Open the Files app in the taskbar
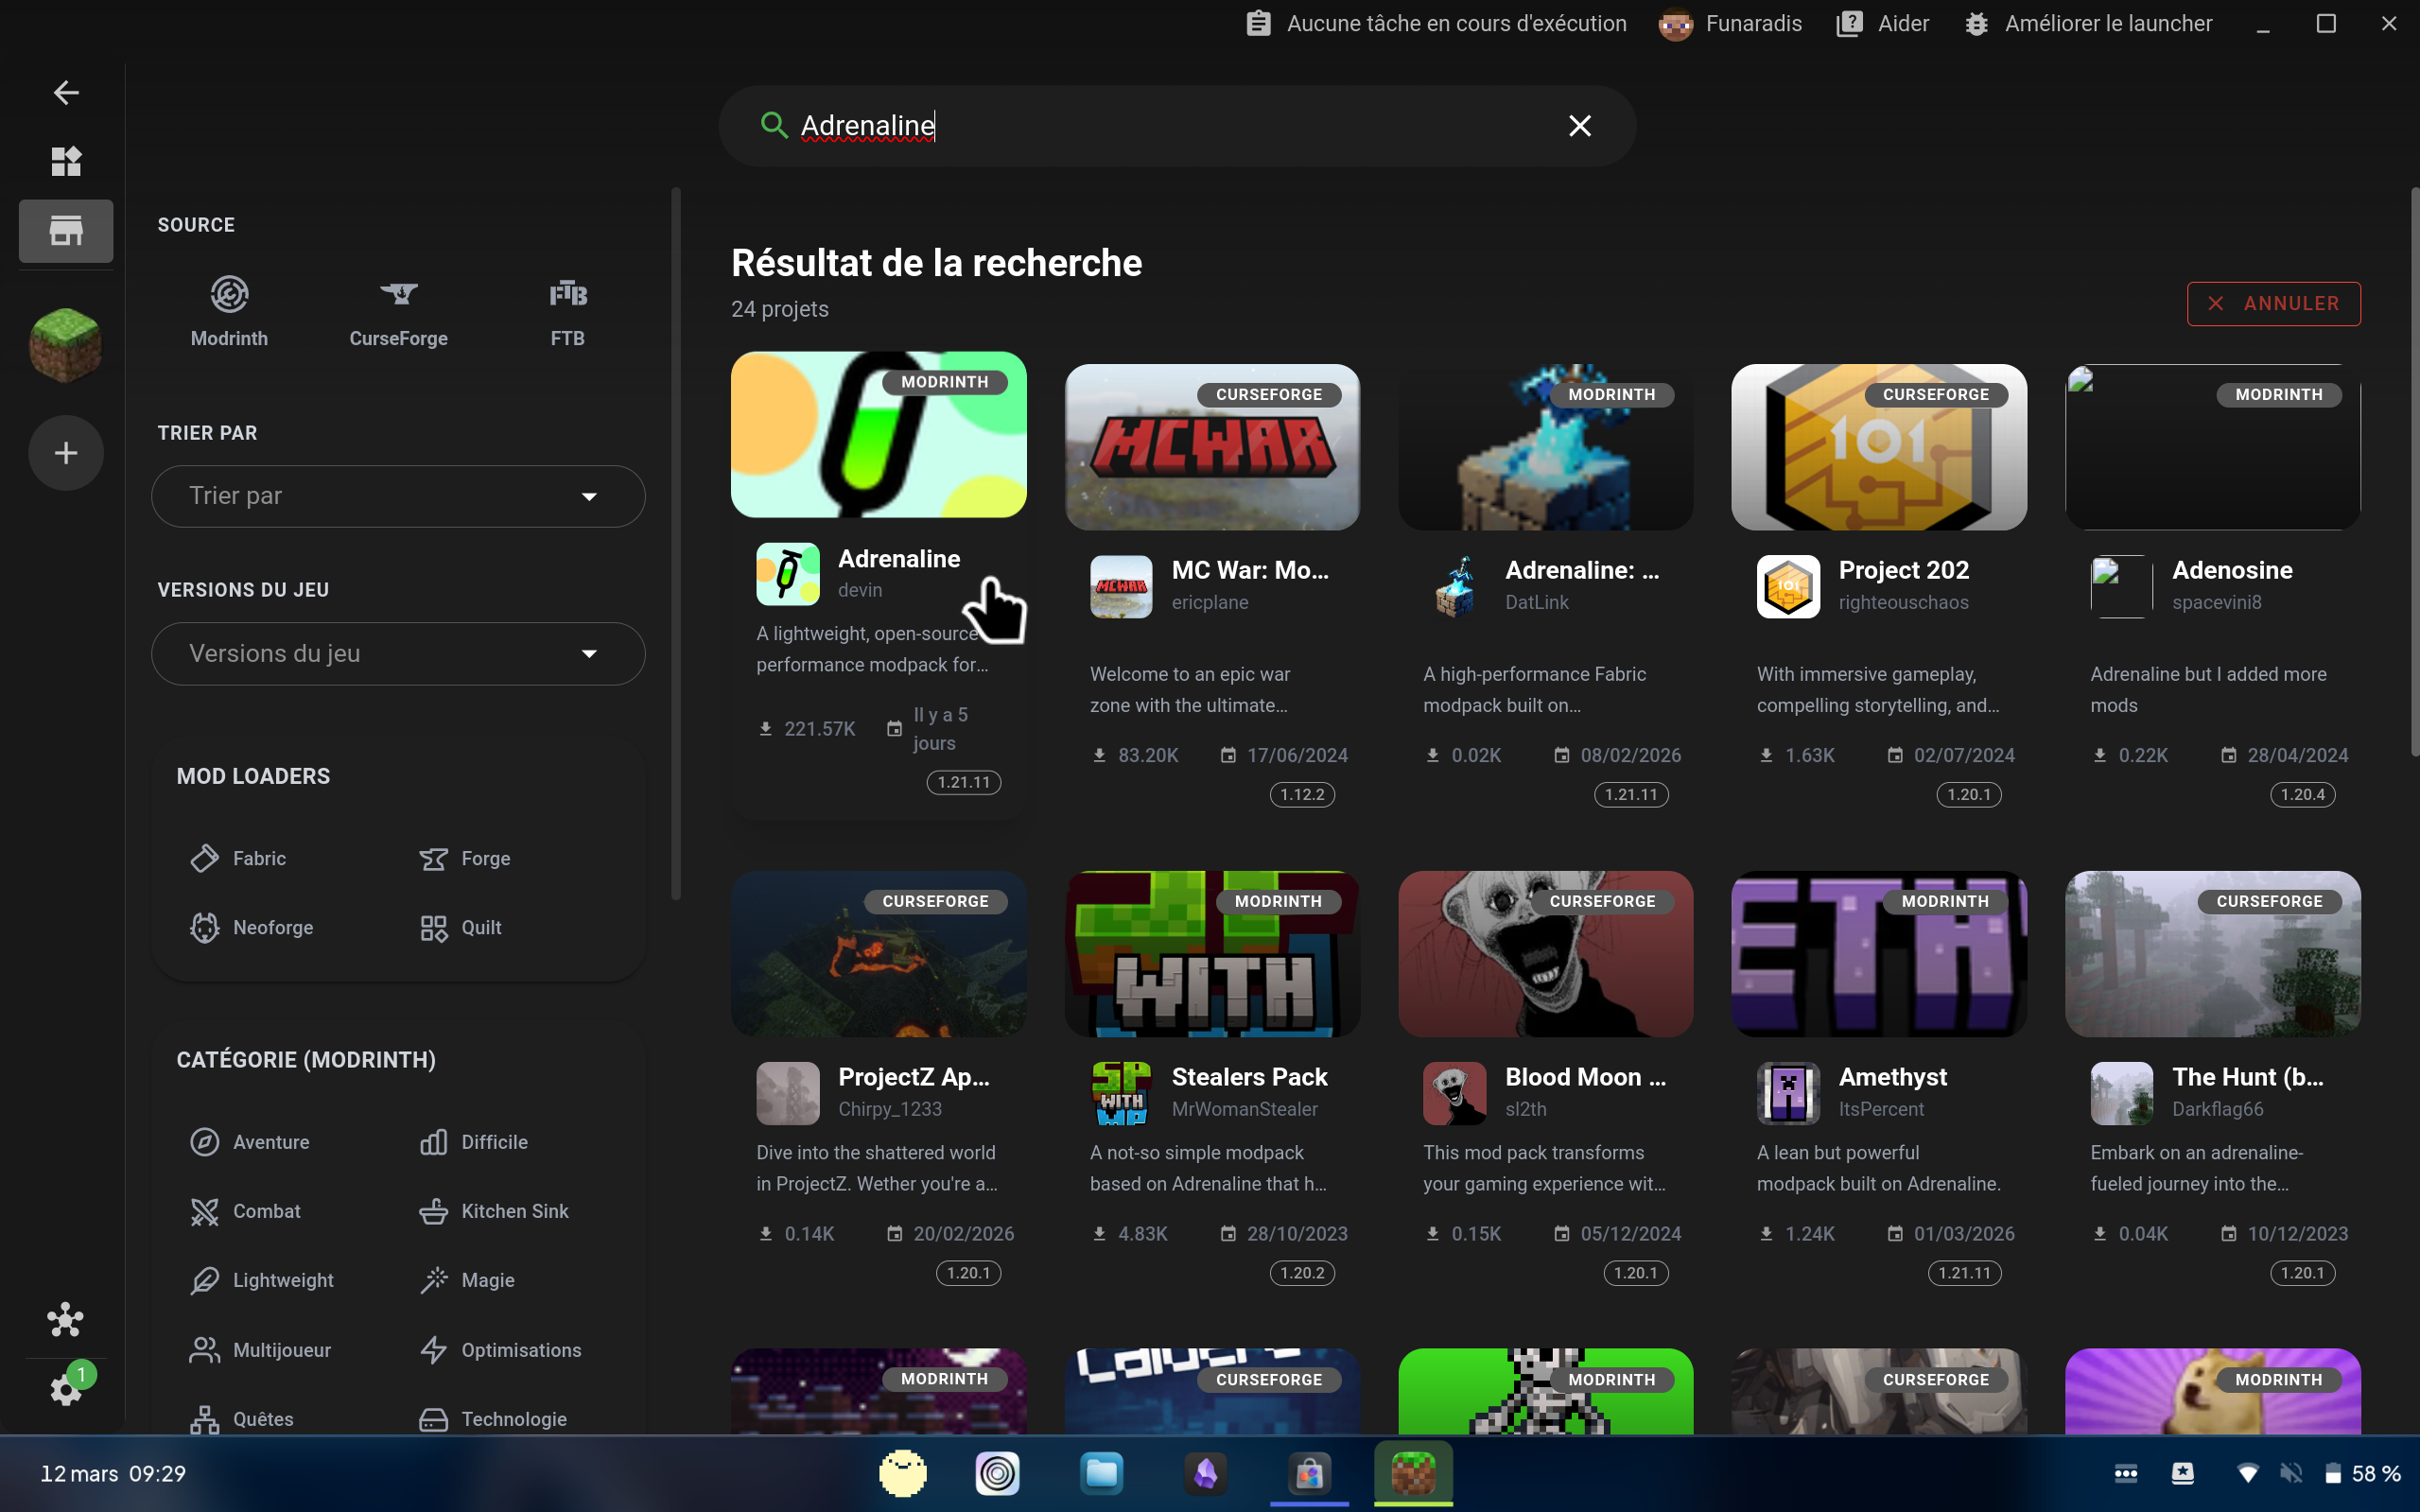2420x1512 pixels. [1101, 1474]
